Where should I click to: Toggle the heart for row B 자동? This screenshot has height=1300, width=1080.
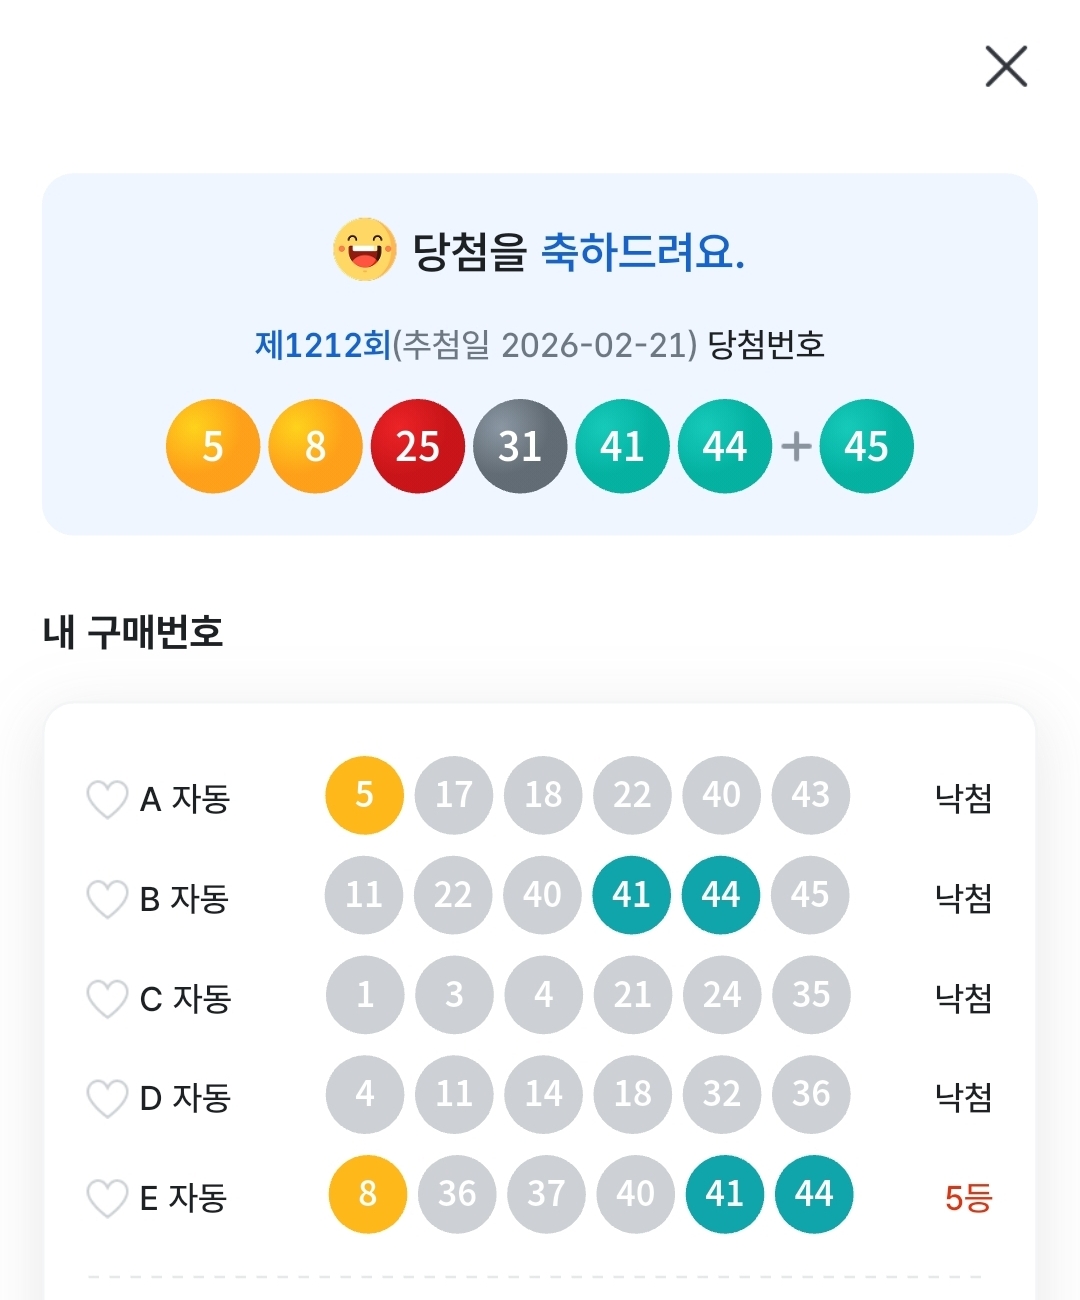pyautogui.click(x=107, y=899)
